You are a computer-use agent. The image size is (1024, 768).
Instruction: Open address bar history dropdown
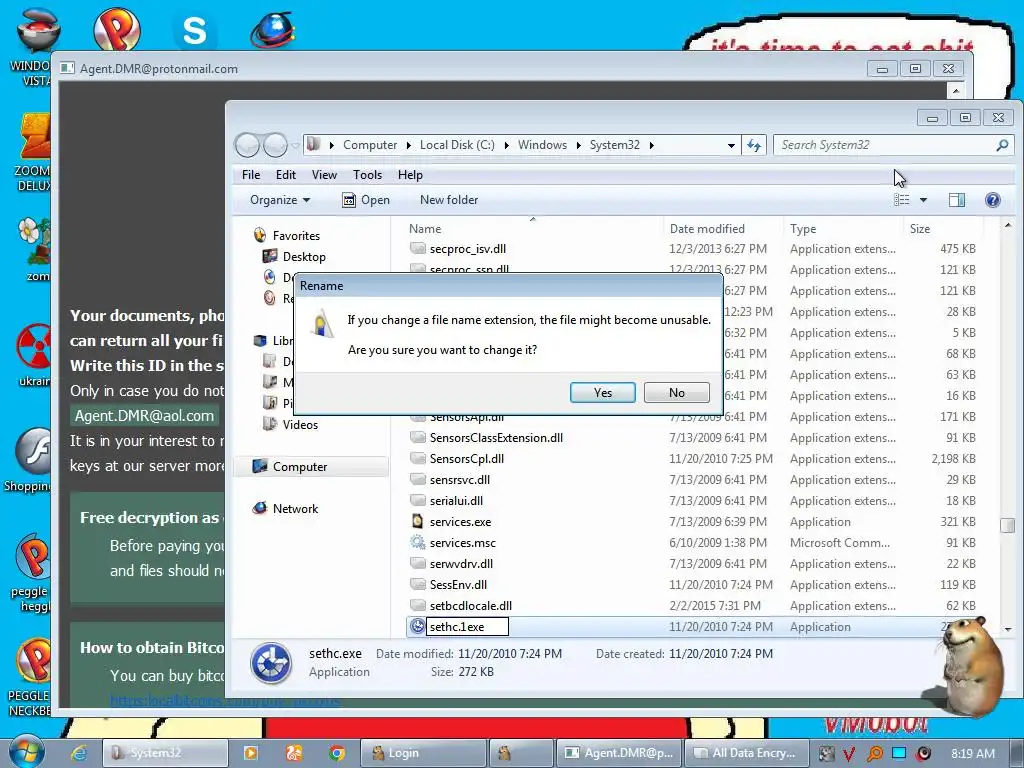click(x=731, y=145)
